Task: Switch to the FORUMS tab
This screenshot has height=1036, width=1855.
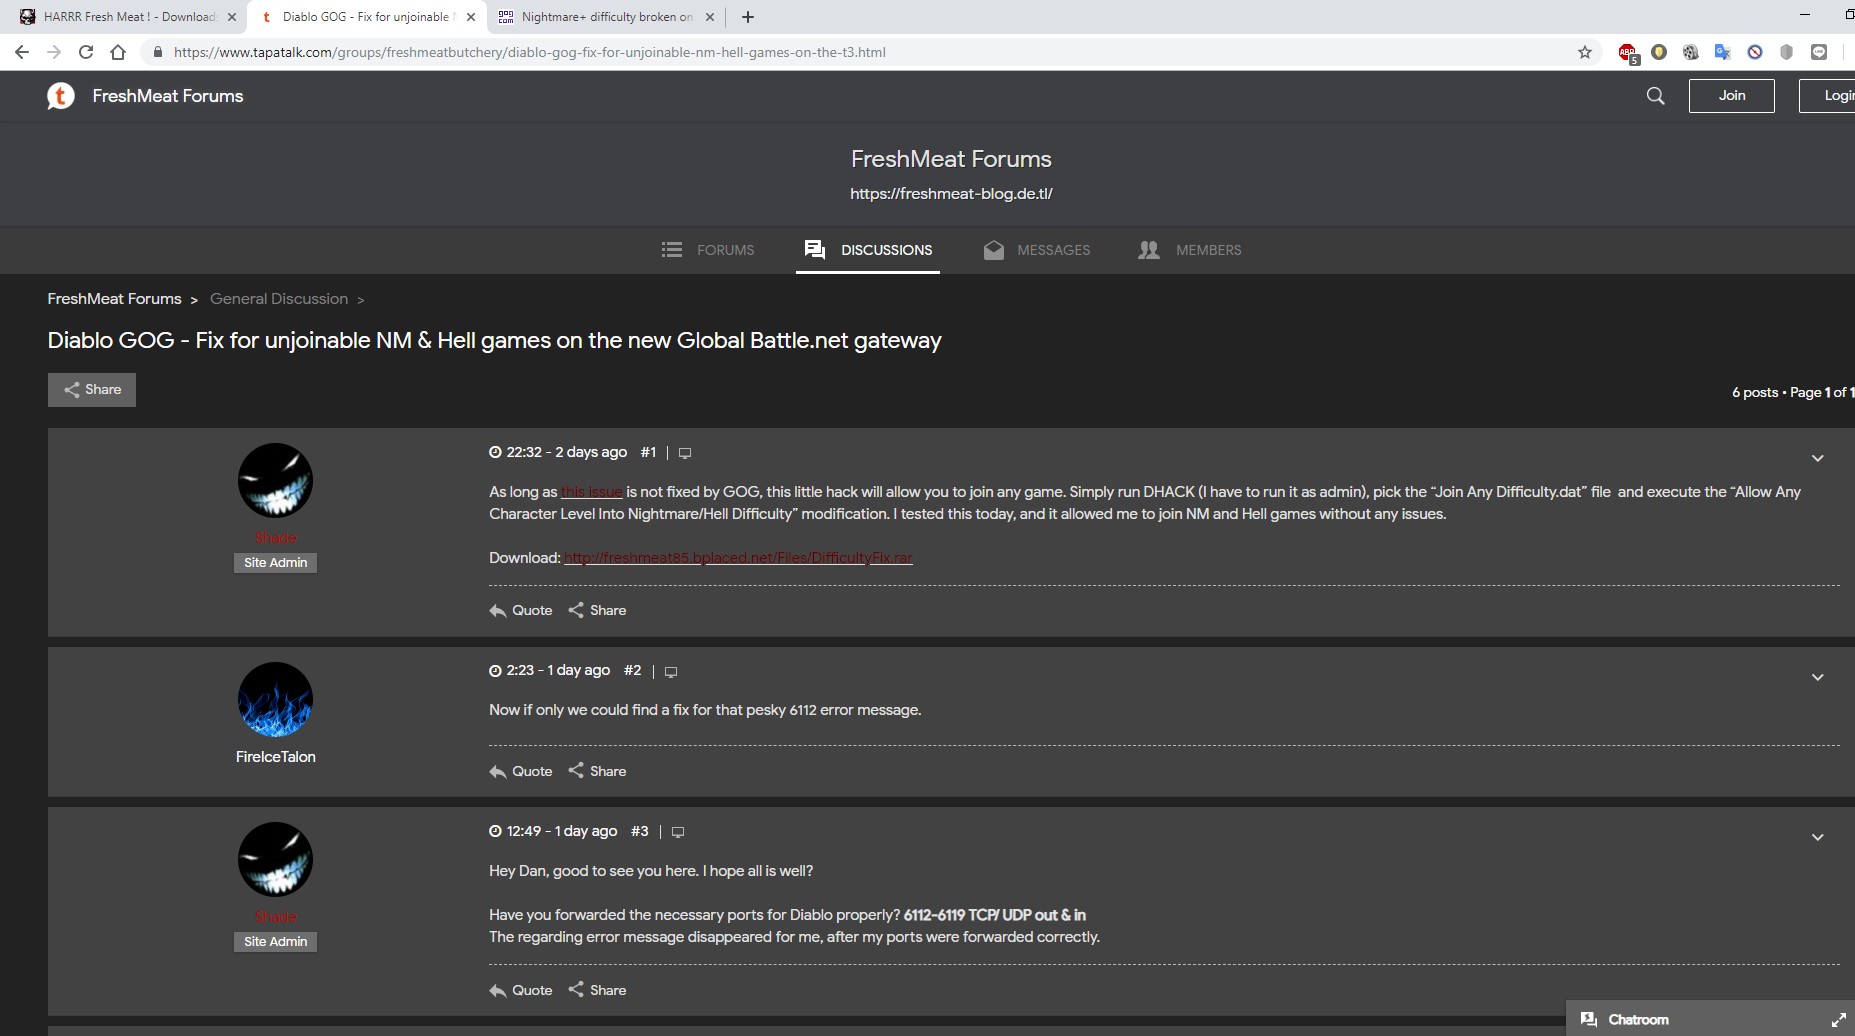Action: coord(708,250)
